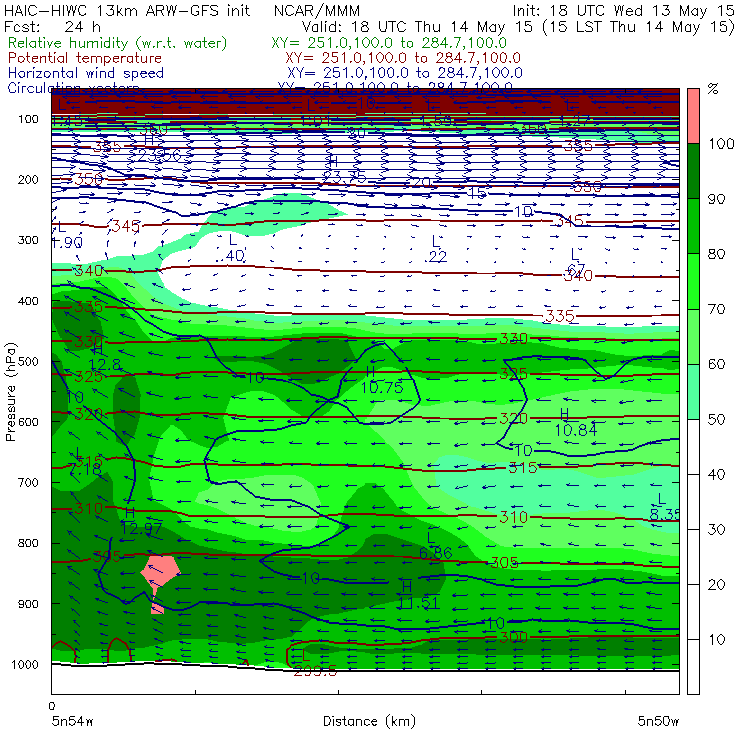Click the 'Fcst: 24 h' forecast label
Screen dimensions: 740x740
point(52,26)
